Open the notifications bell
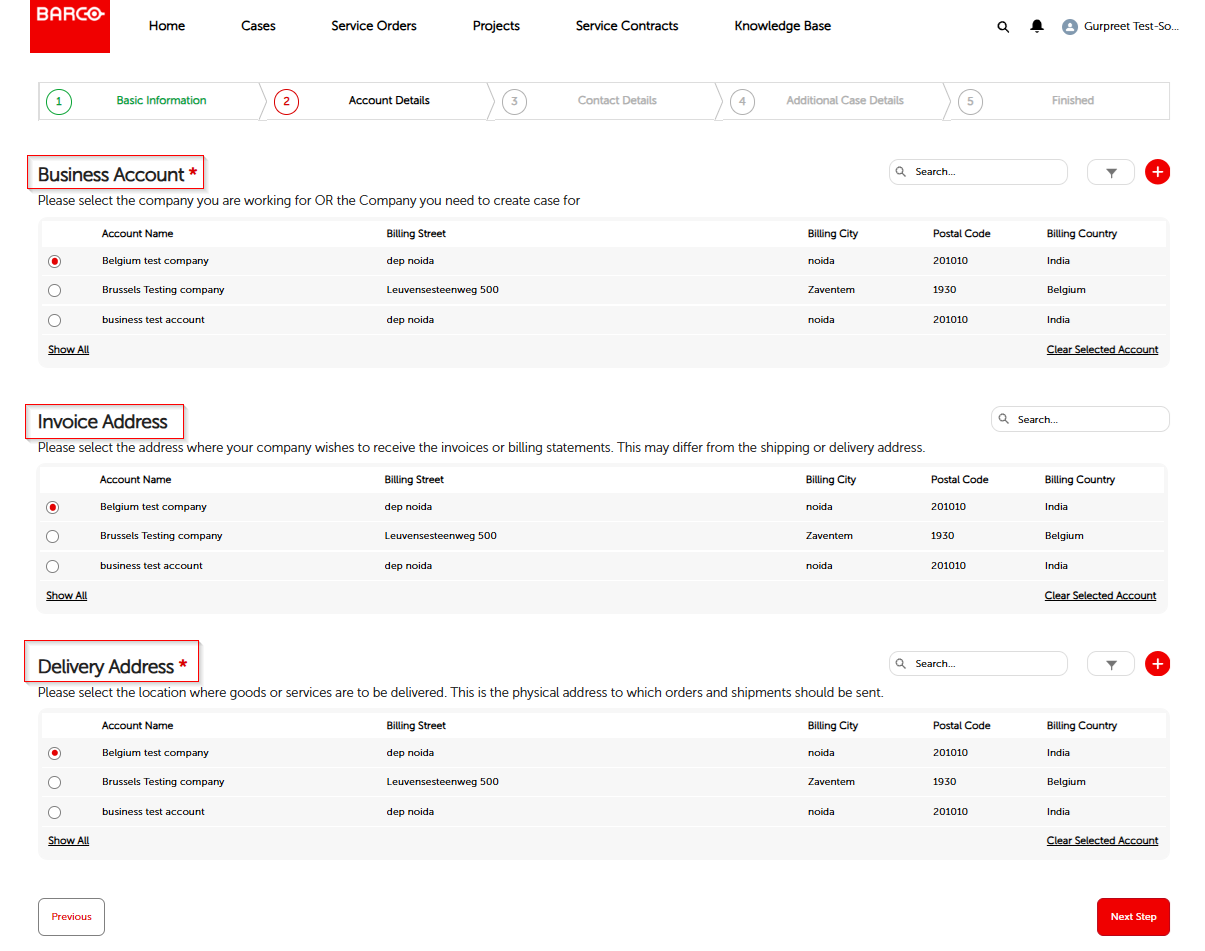This screenshot has height=951, width=1205. click(1037, 27)
